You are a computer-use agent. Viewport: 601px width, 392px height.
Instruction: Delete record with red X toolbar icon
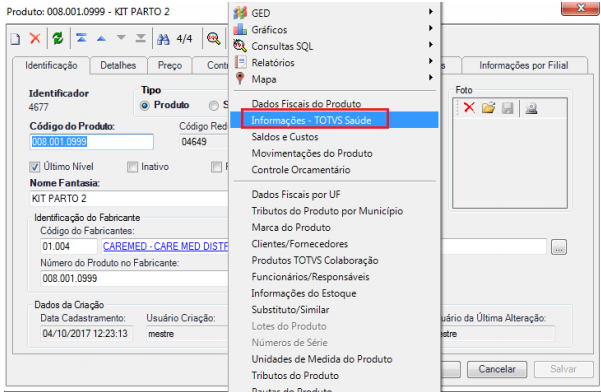pyautogui.click(x=35, y=38)
